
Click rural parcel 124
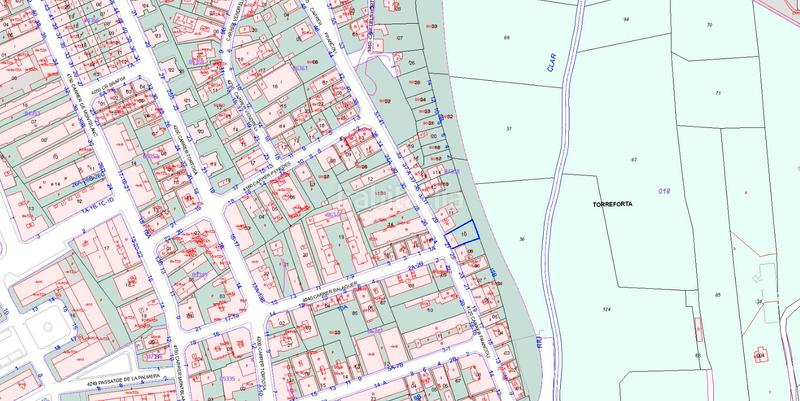tap(606, 310)
